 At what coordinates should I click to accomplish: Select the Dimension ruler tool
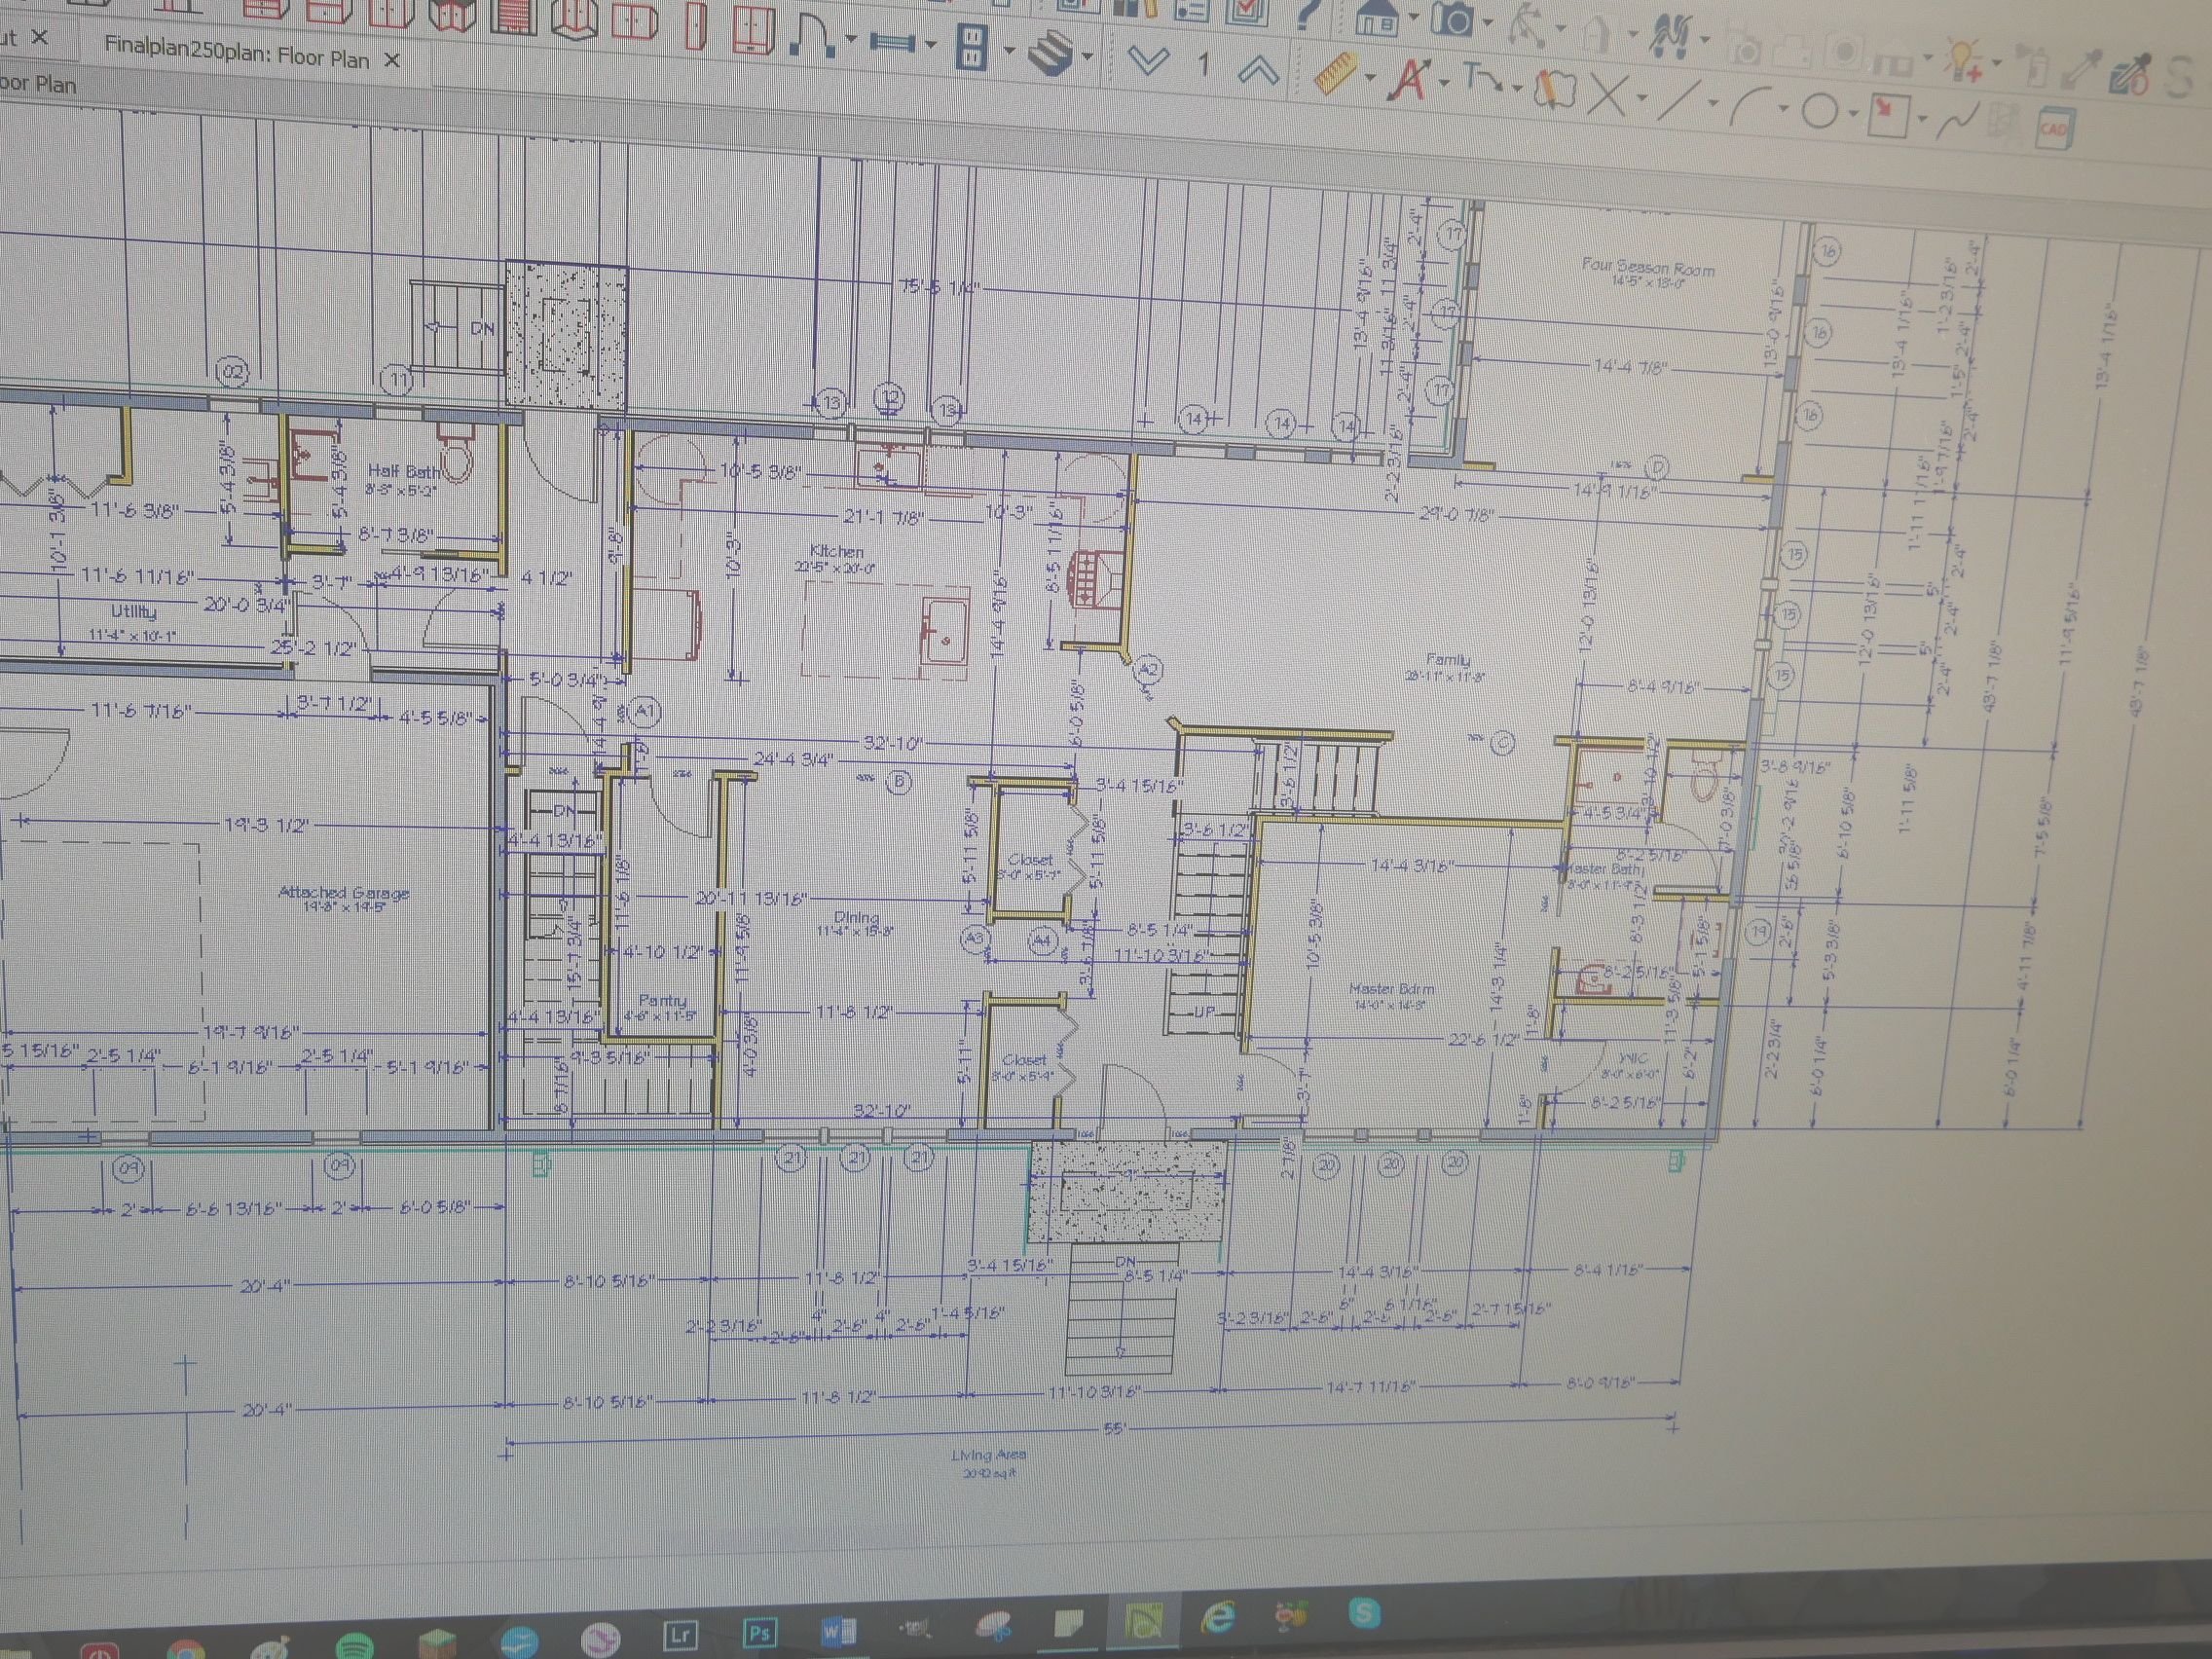click(x=1335, y=73)
